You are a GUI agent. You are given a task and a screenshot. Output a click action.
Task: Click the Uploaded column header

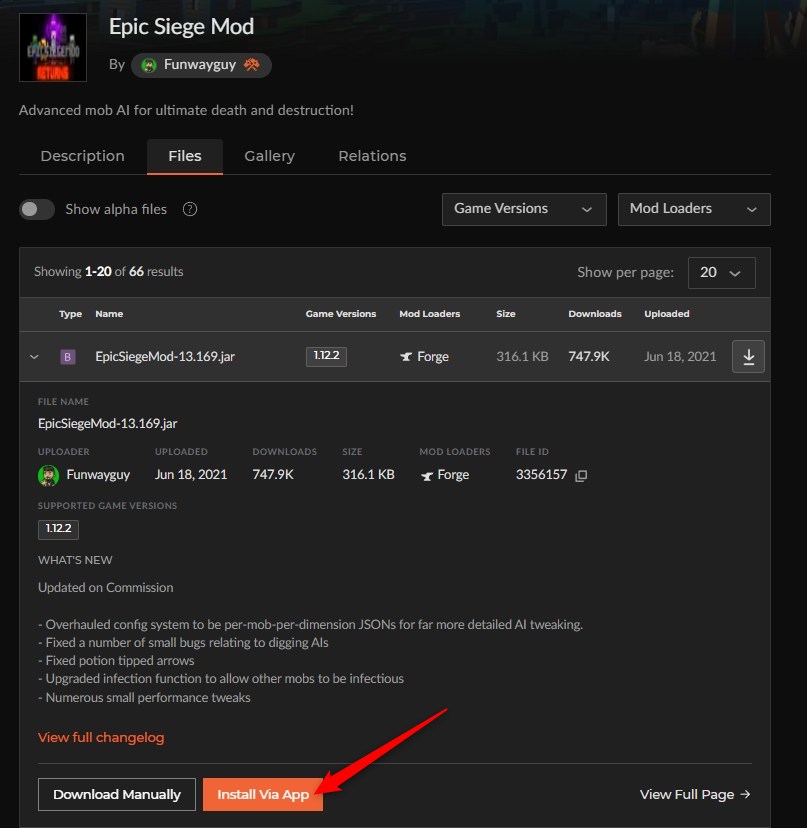point(667,314)
